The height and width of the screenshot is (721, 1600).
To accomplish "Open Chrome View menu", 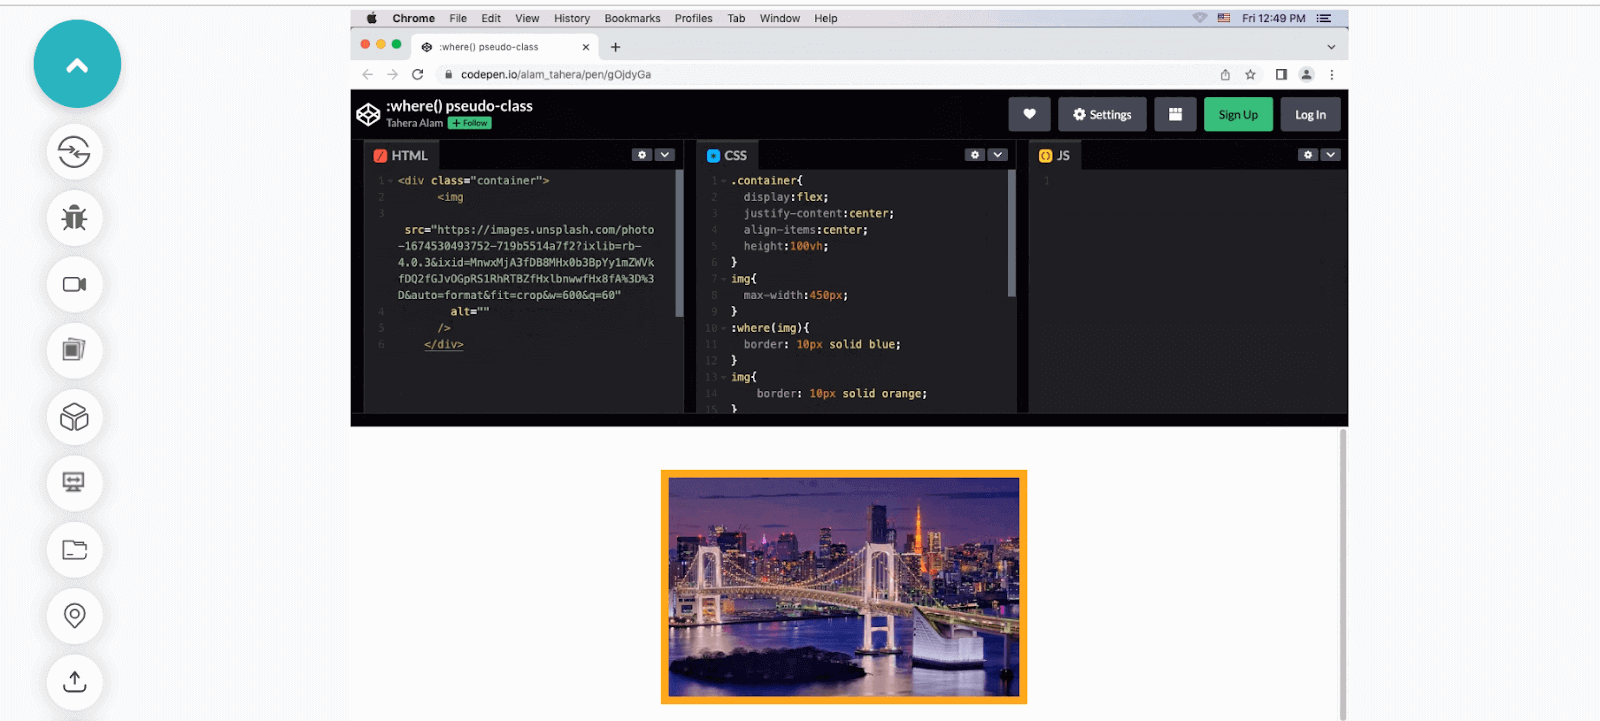I will pos(527,18).
